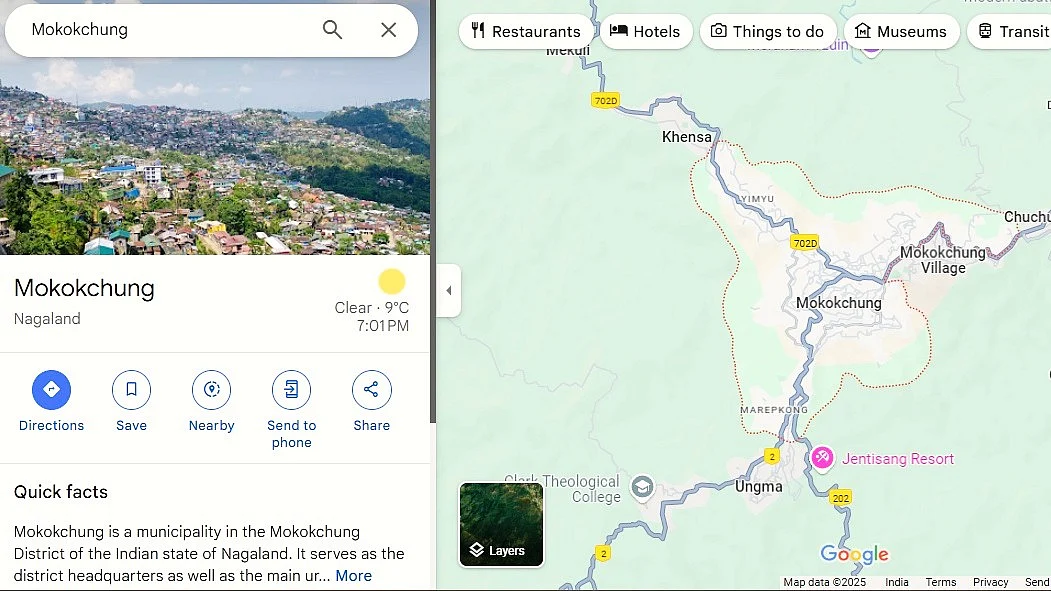Image resolution: width=1051 pixels, height=591 pixels.
Task: Enable Transit view
Action: click(1013, 31)
